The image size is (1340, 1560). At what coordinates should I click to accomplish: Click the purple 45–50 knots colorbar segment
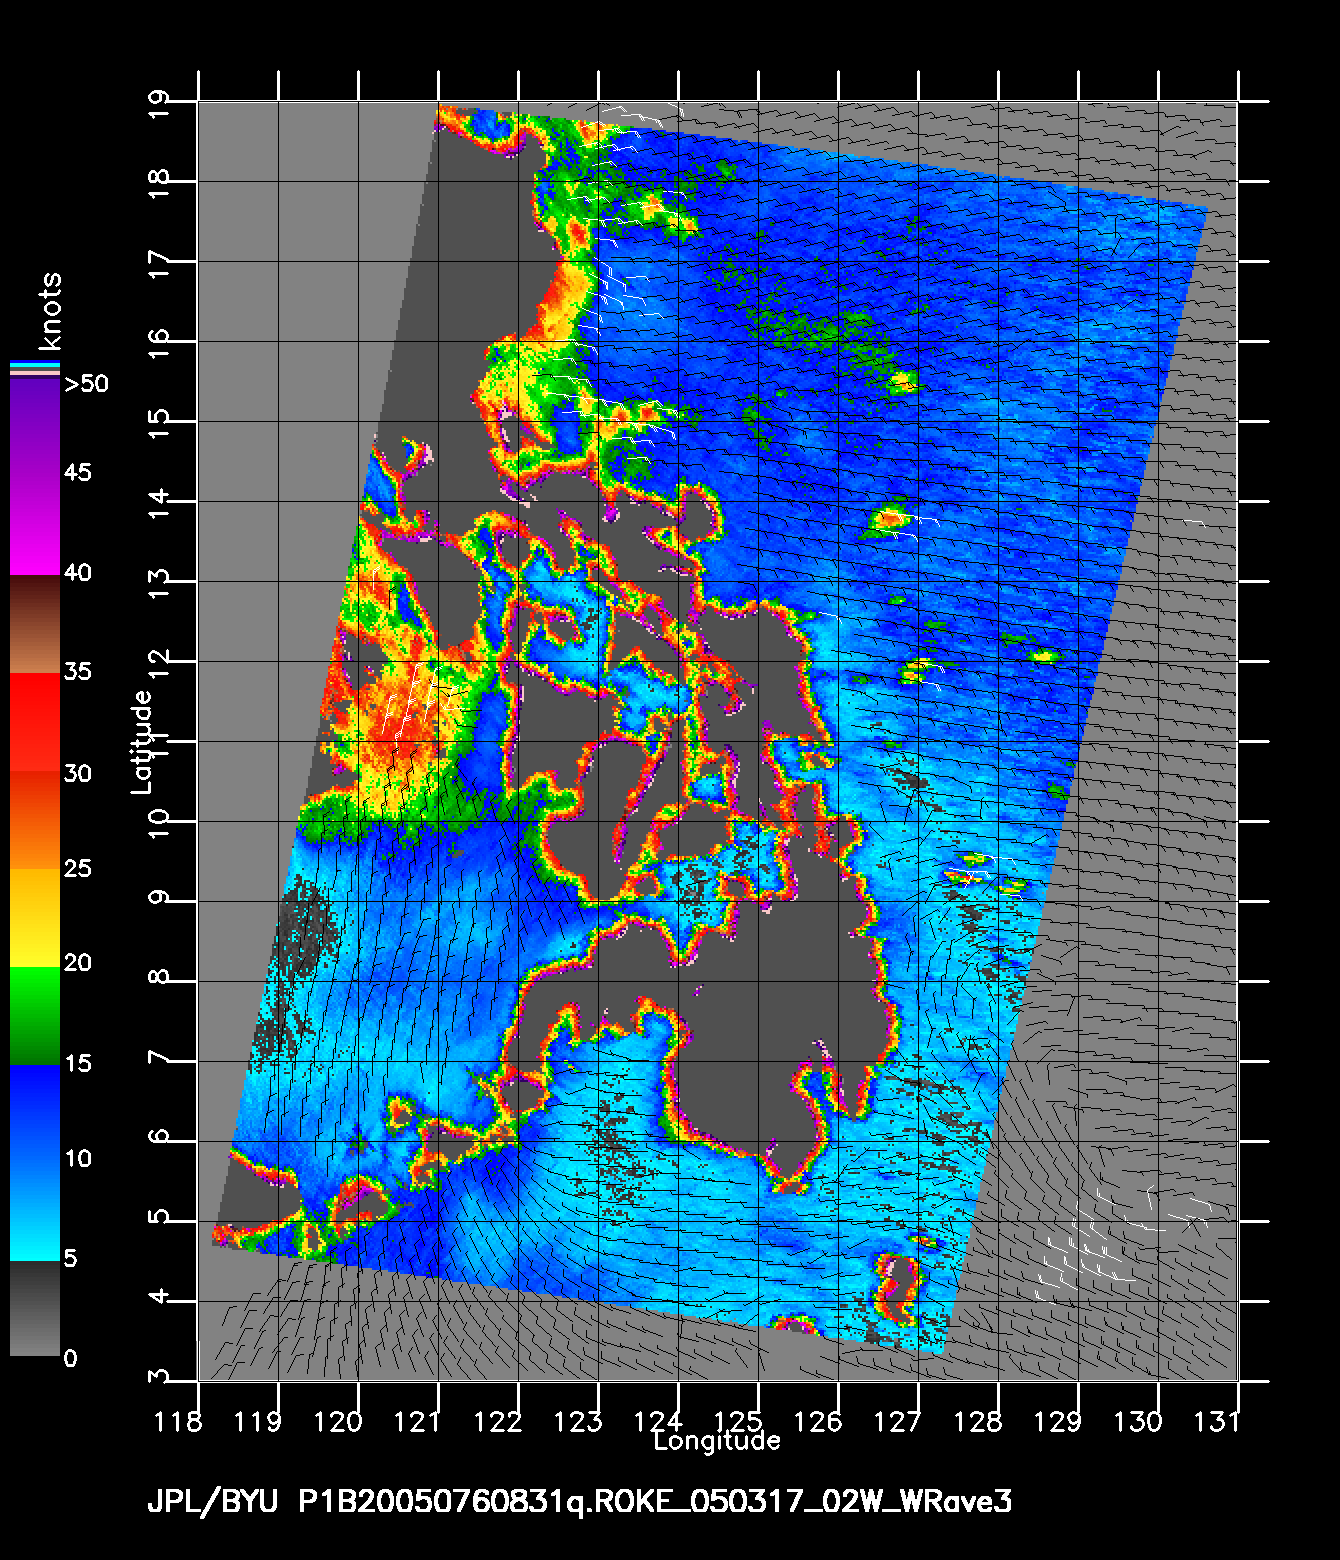click(x=35, y=428)
